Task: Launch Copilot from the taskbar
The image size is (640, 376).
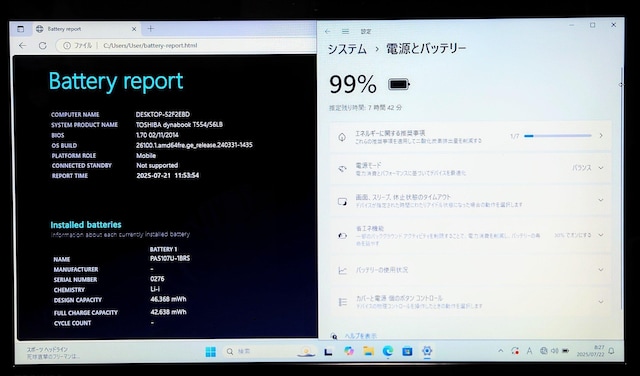Action: [349, 351]
